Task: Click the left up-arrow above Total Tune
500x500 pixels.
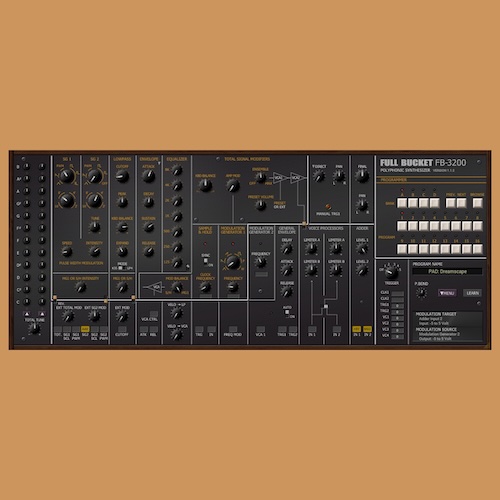Action: pos(27,314)
